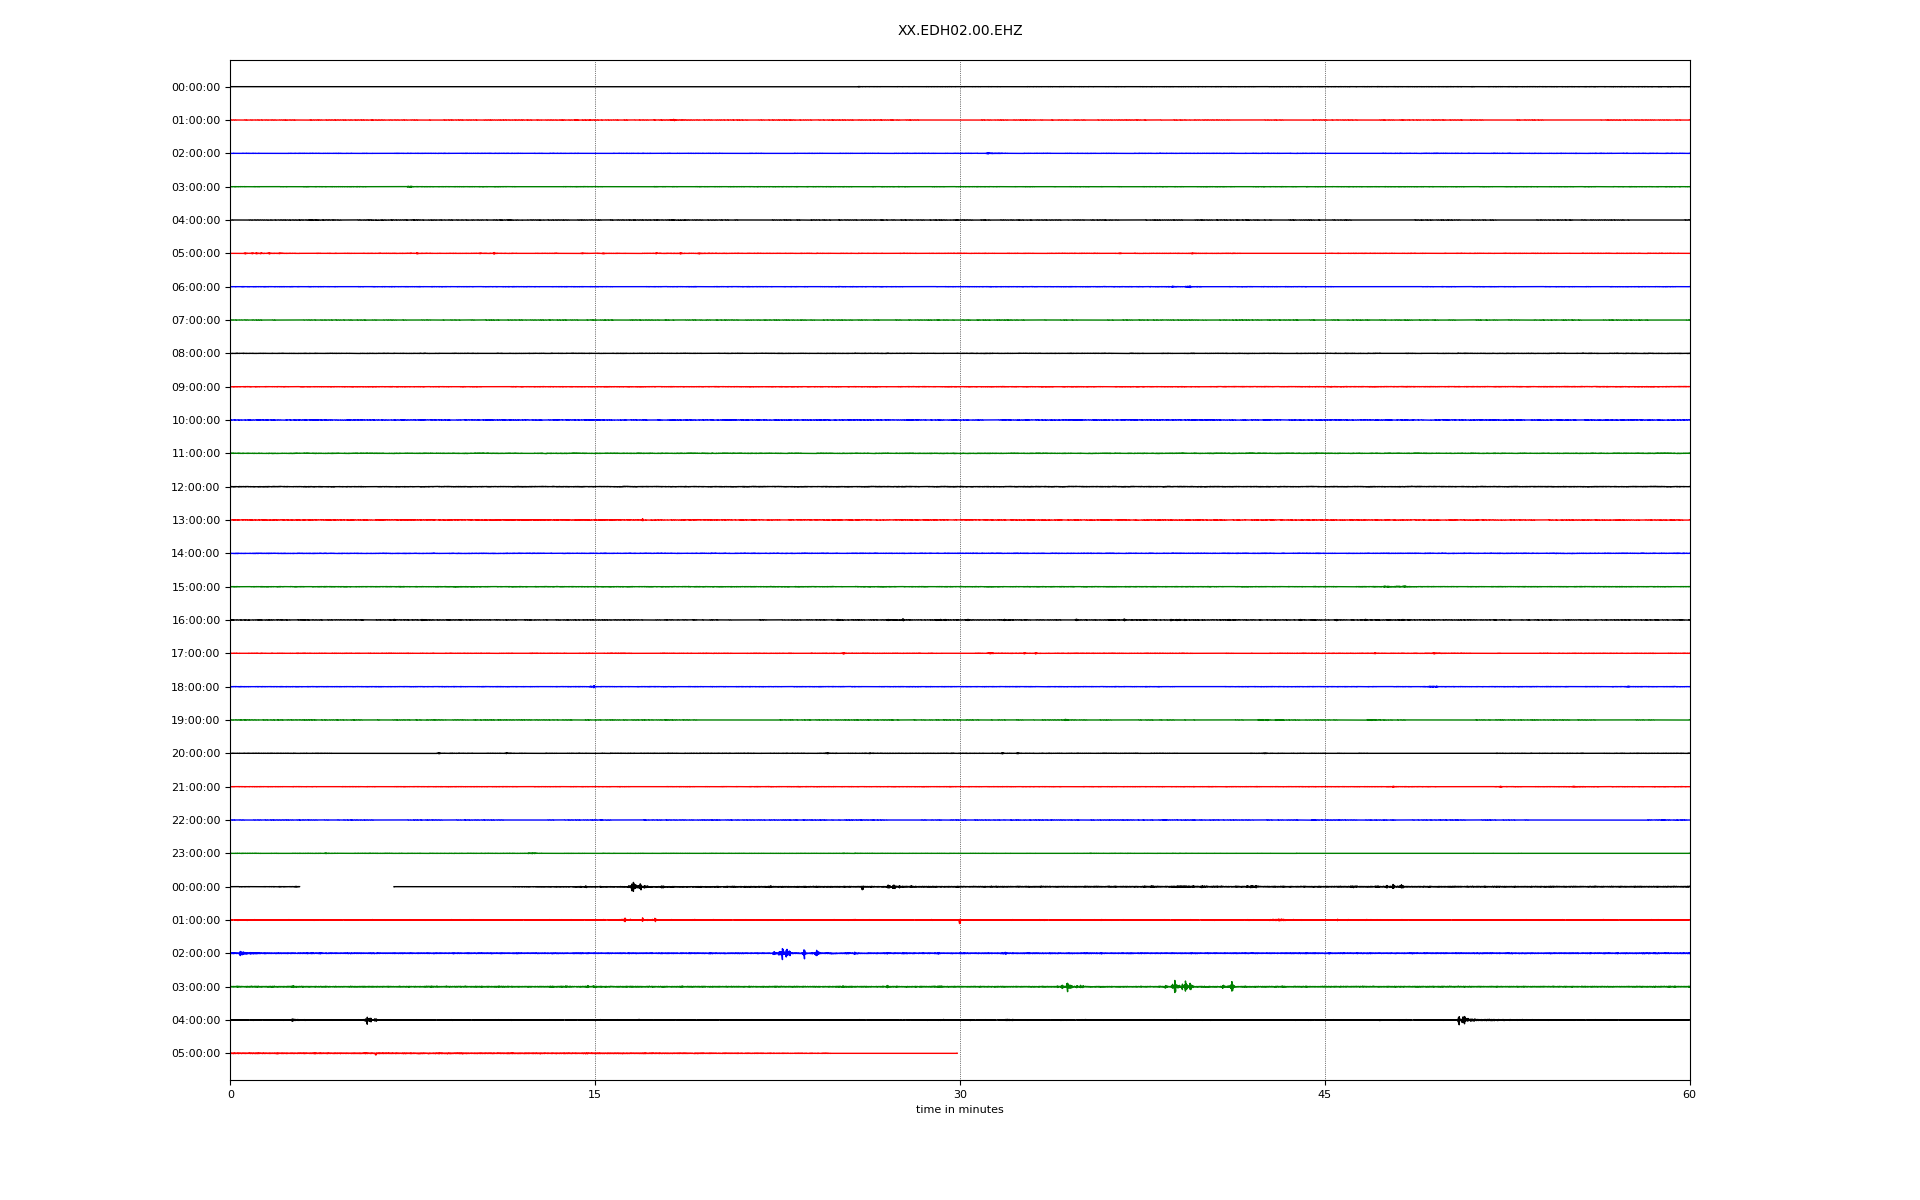Click the green seismic burst cluster on the second 03:00:00 trace
1920x1200 pixels.
(x=1182, y=987)
